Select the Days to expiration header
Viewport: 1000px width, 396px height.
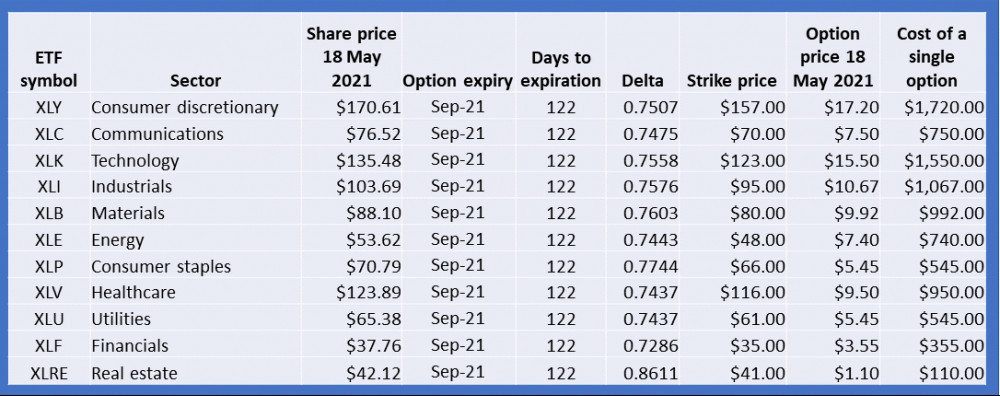561,70
